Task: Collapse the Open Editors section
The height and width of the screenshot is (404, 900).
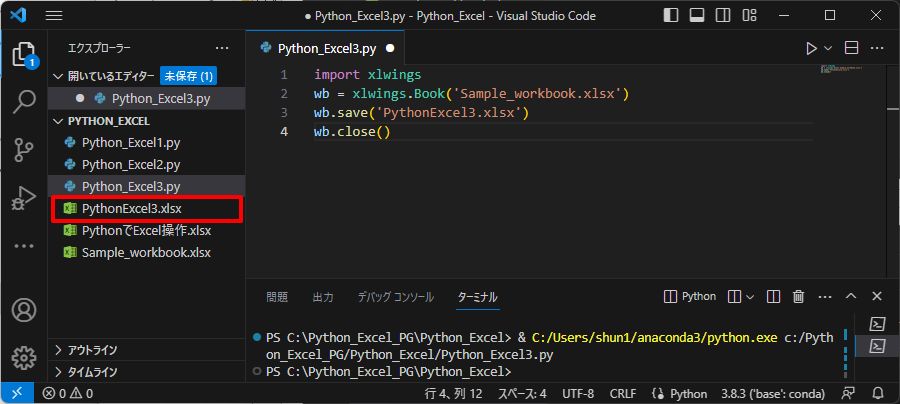Action: point(57,76)
